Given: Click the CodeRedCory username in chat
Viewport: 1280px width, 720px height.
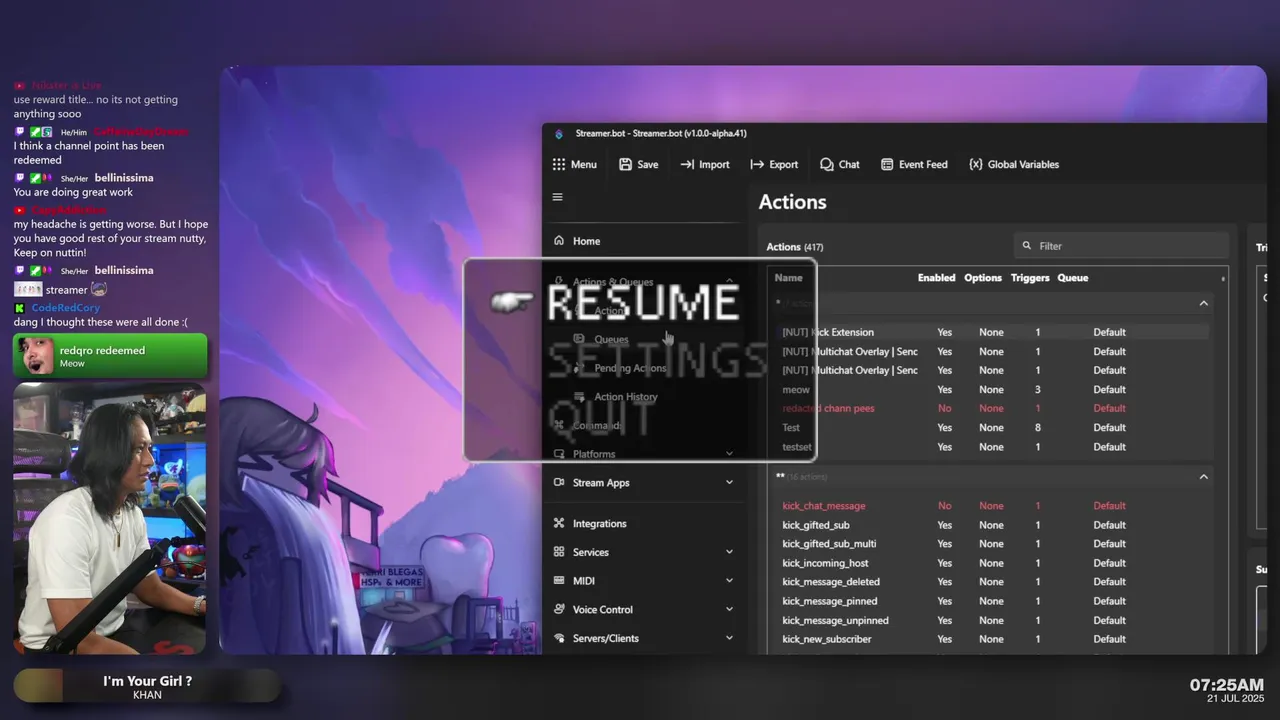Looking at the screenshot, I should tap(66, 308).
